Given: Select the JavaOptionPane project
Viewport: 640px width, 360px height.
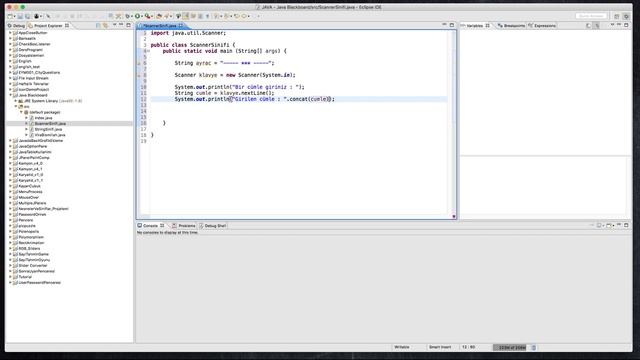Looking at the screenshot, I should [x=33, y=146].
